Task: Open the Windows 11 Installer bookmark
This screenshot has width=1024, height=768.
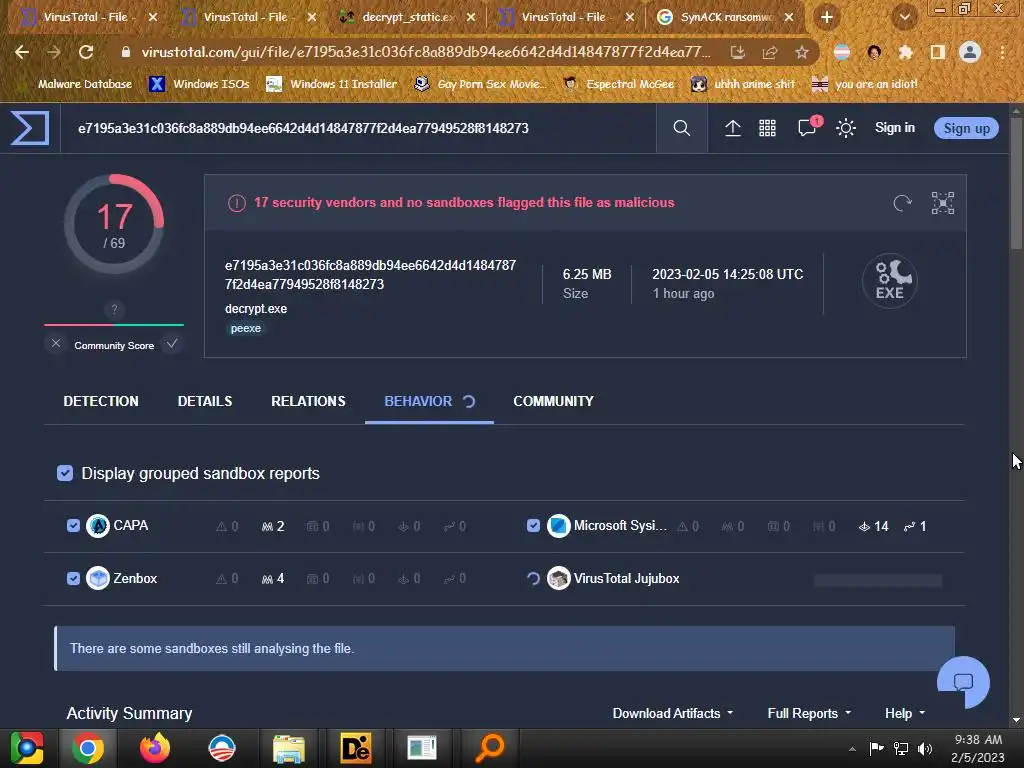Action: (332, 84)
